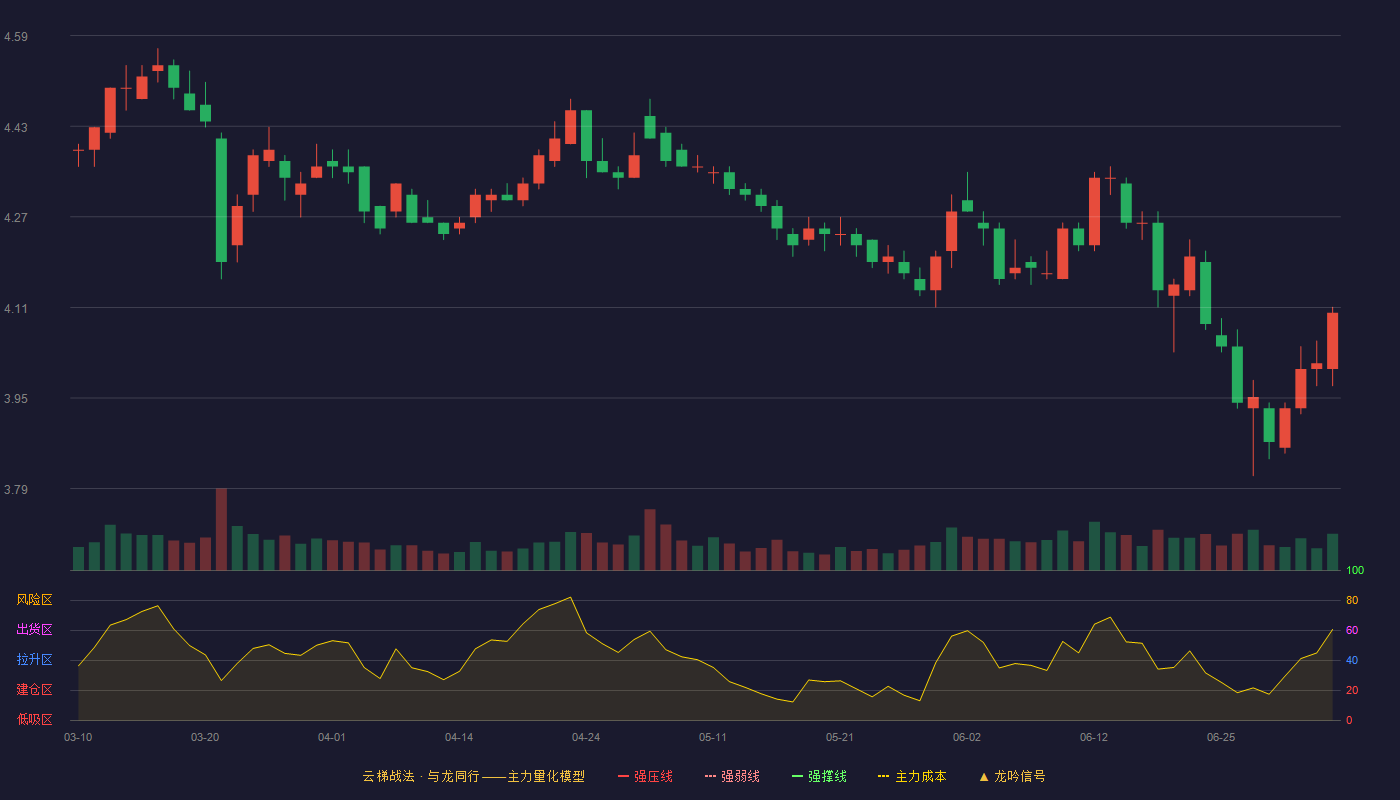Click the 拉升区 zone label
This screenshot has height=800, width=1400.
[34, 660]
